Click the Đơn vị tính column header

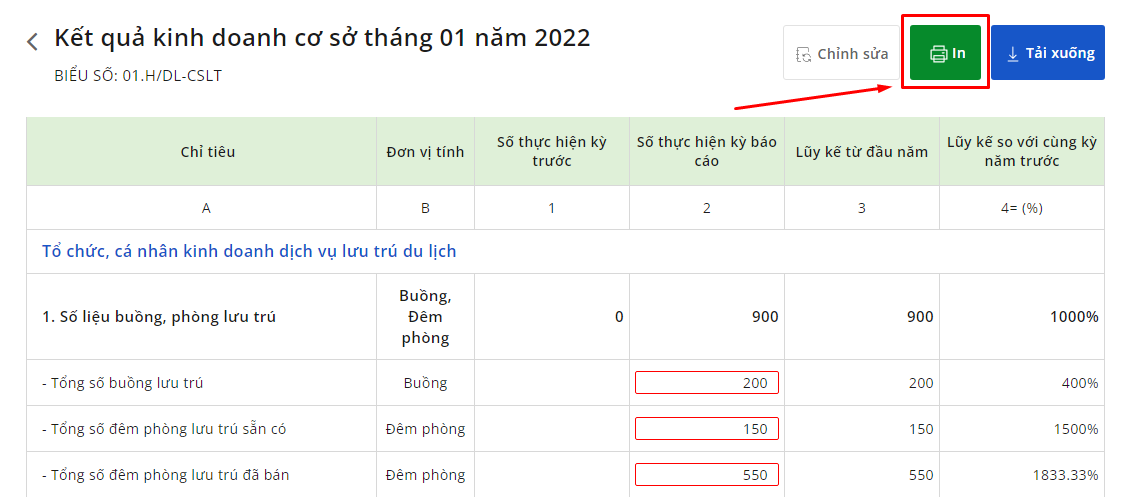coord(426,151)
